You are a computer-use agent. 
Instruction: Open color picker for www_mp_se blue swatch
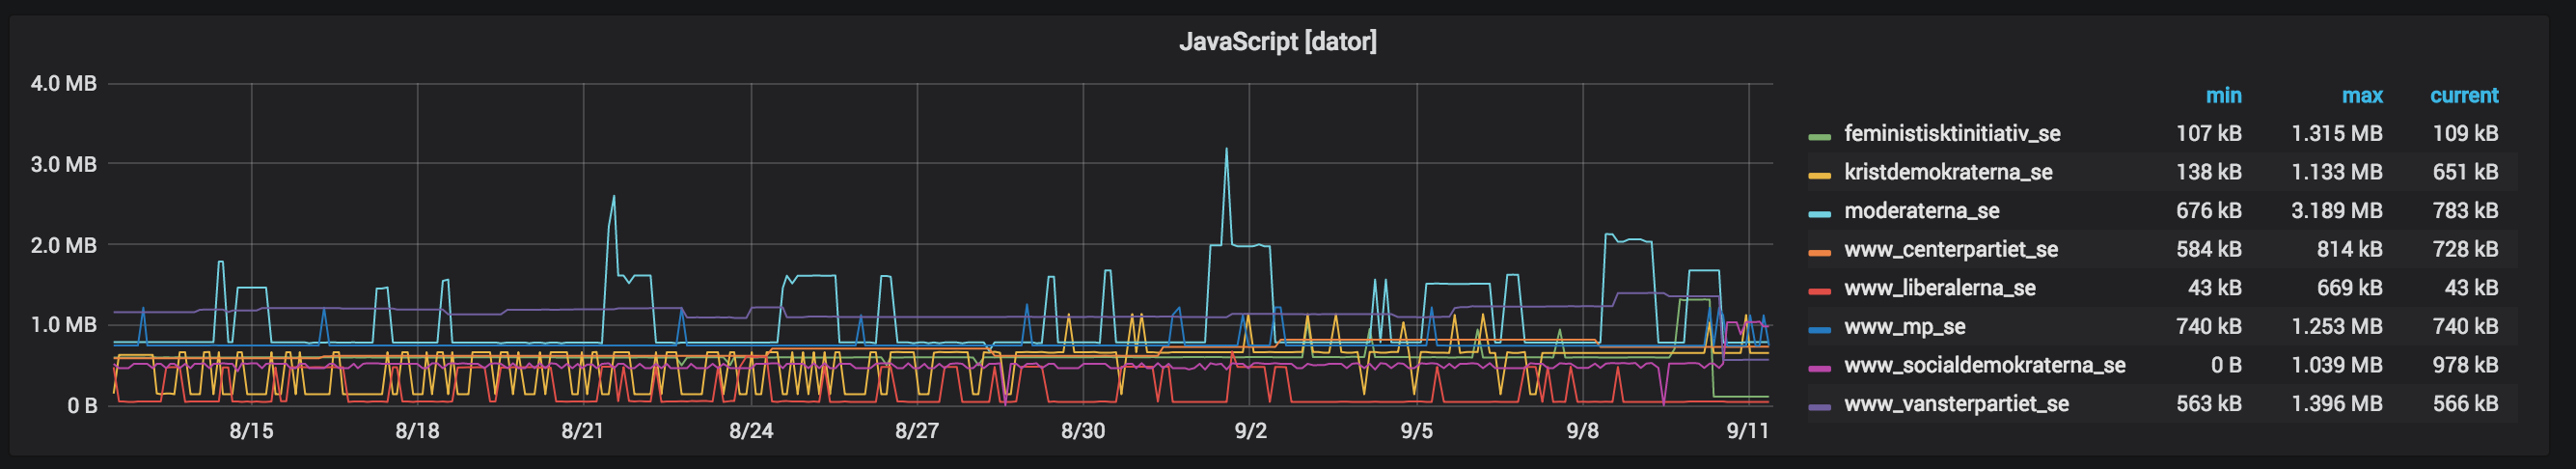[x=1820, y=329]
